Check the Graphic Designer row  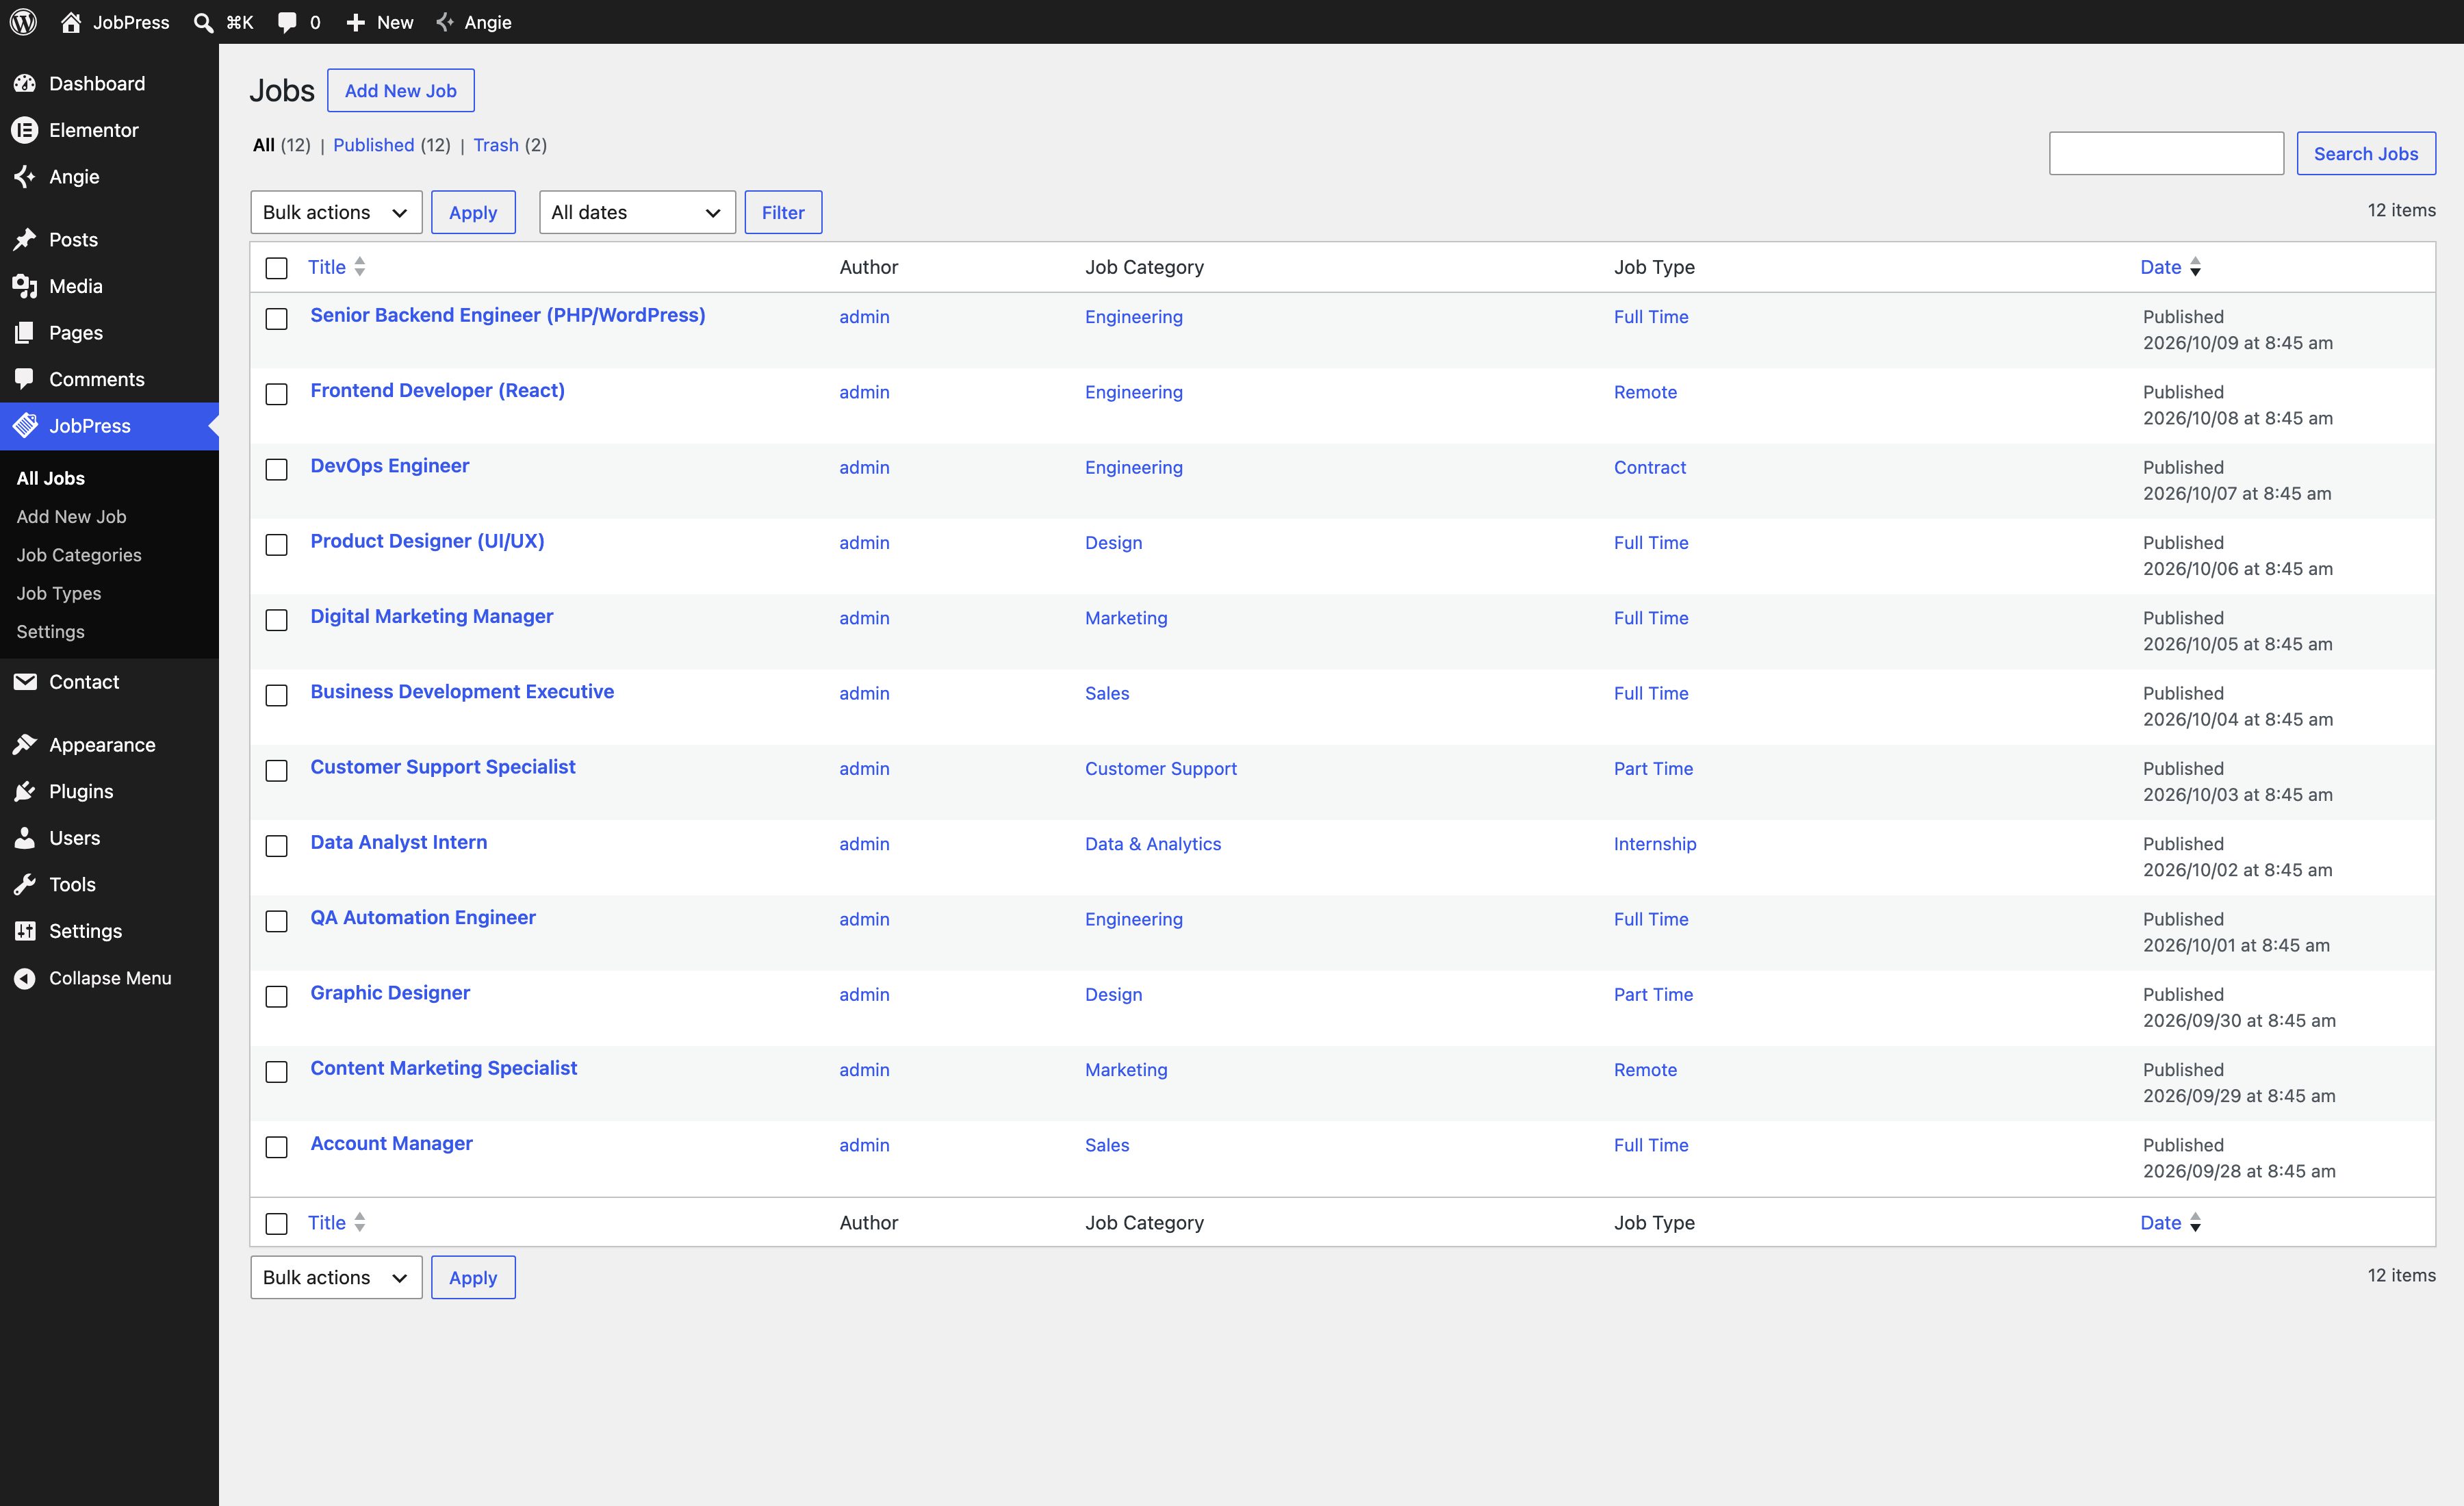click(277, 997)
